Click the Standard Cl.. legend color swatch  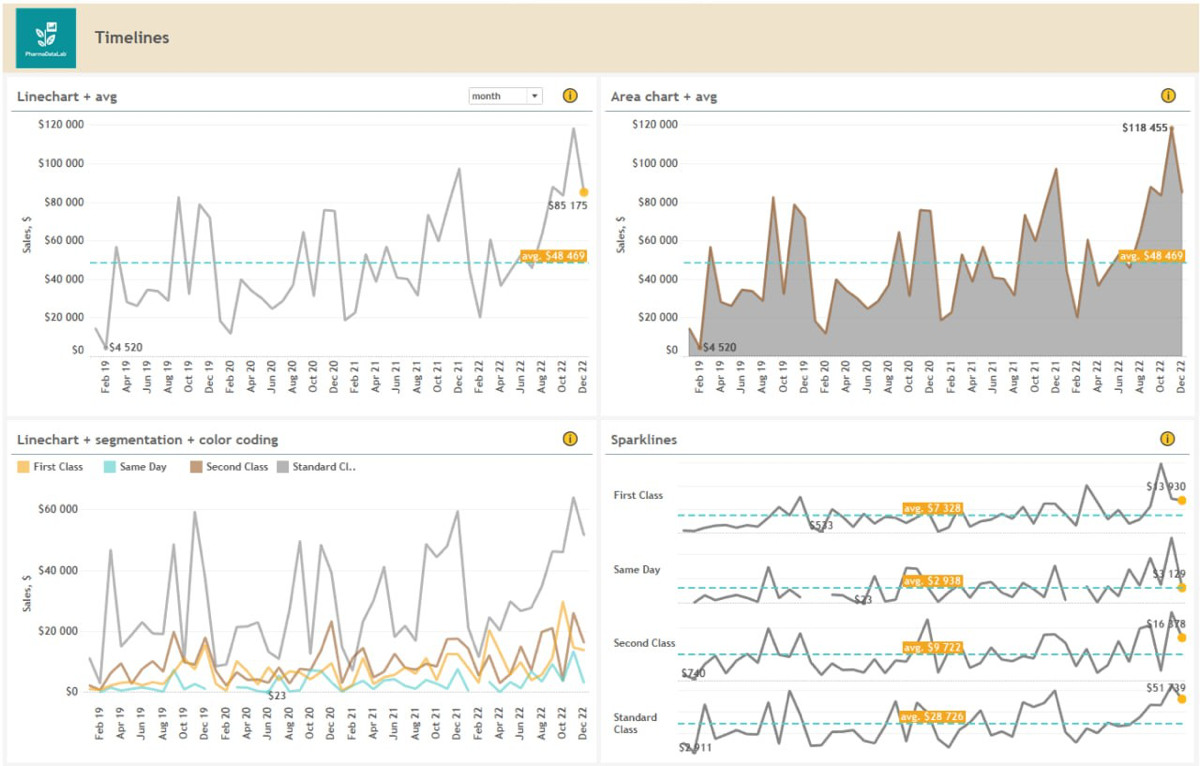283,466
